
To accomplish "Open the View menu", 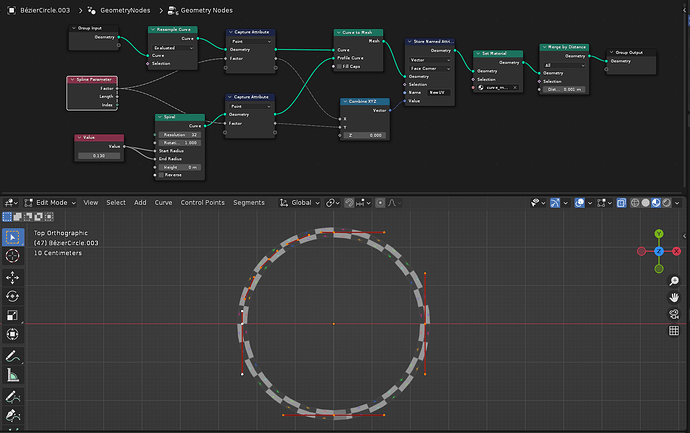I will [91, 203].
